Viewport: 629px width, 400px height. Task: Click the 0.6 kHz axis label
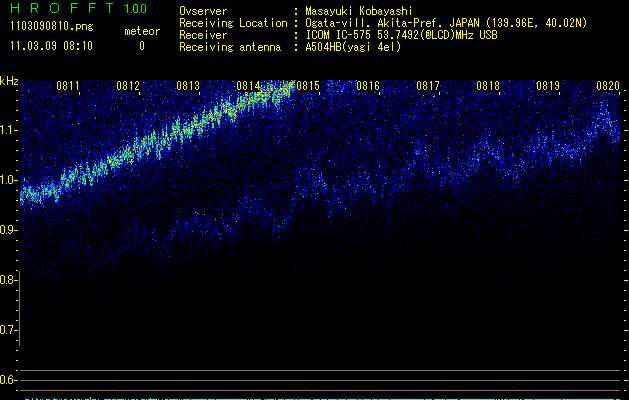click(x=9, y=380)
